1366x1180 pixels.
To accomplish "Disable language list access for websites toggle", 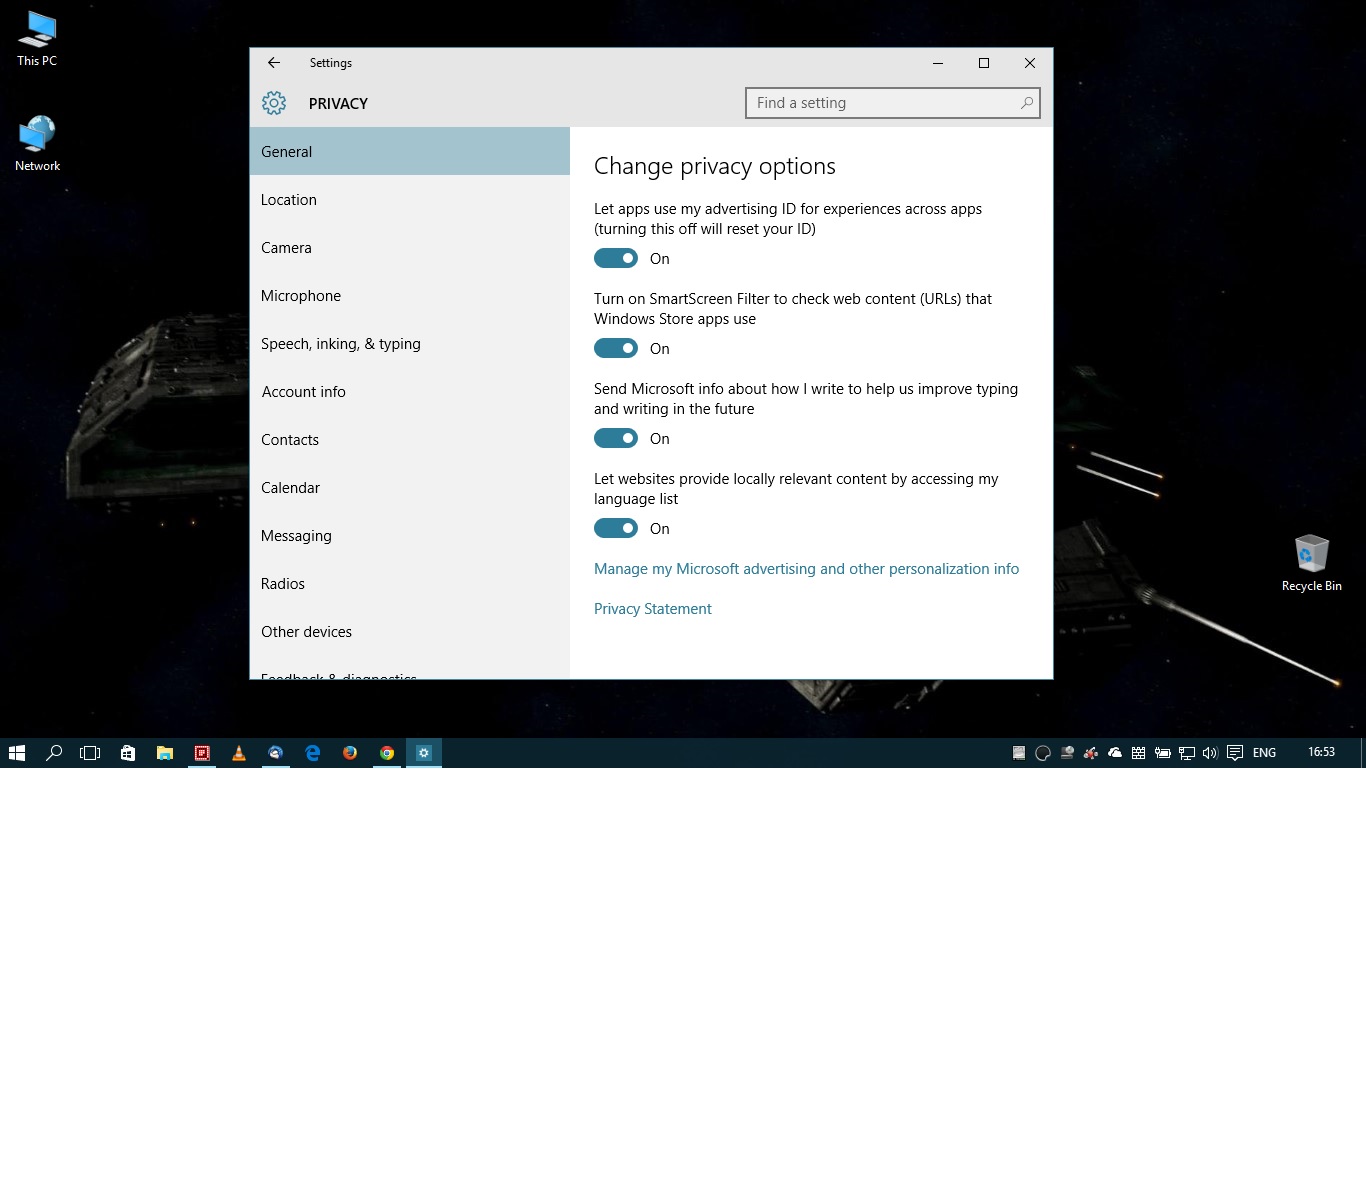I will tap(616, 528).
